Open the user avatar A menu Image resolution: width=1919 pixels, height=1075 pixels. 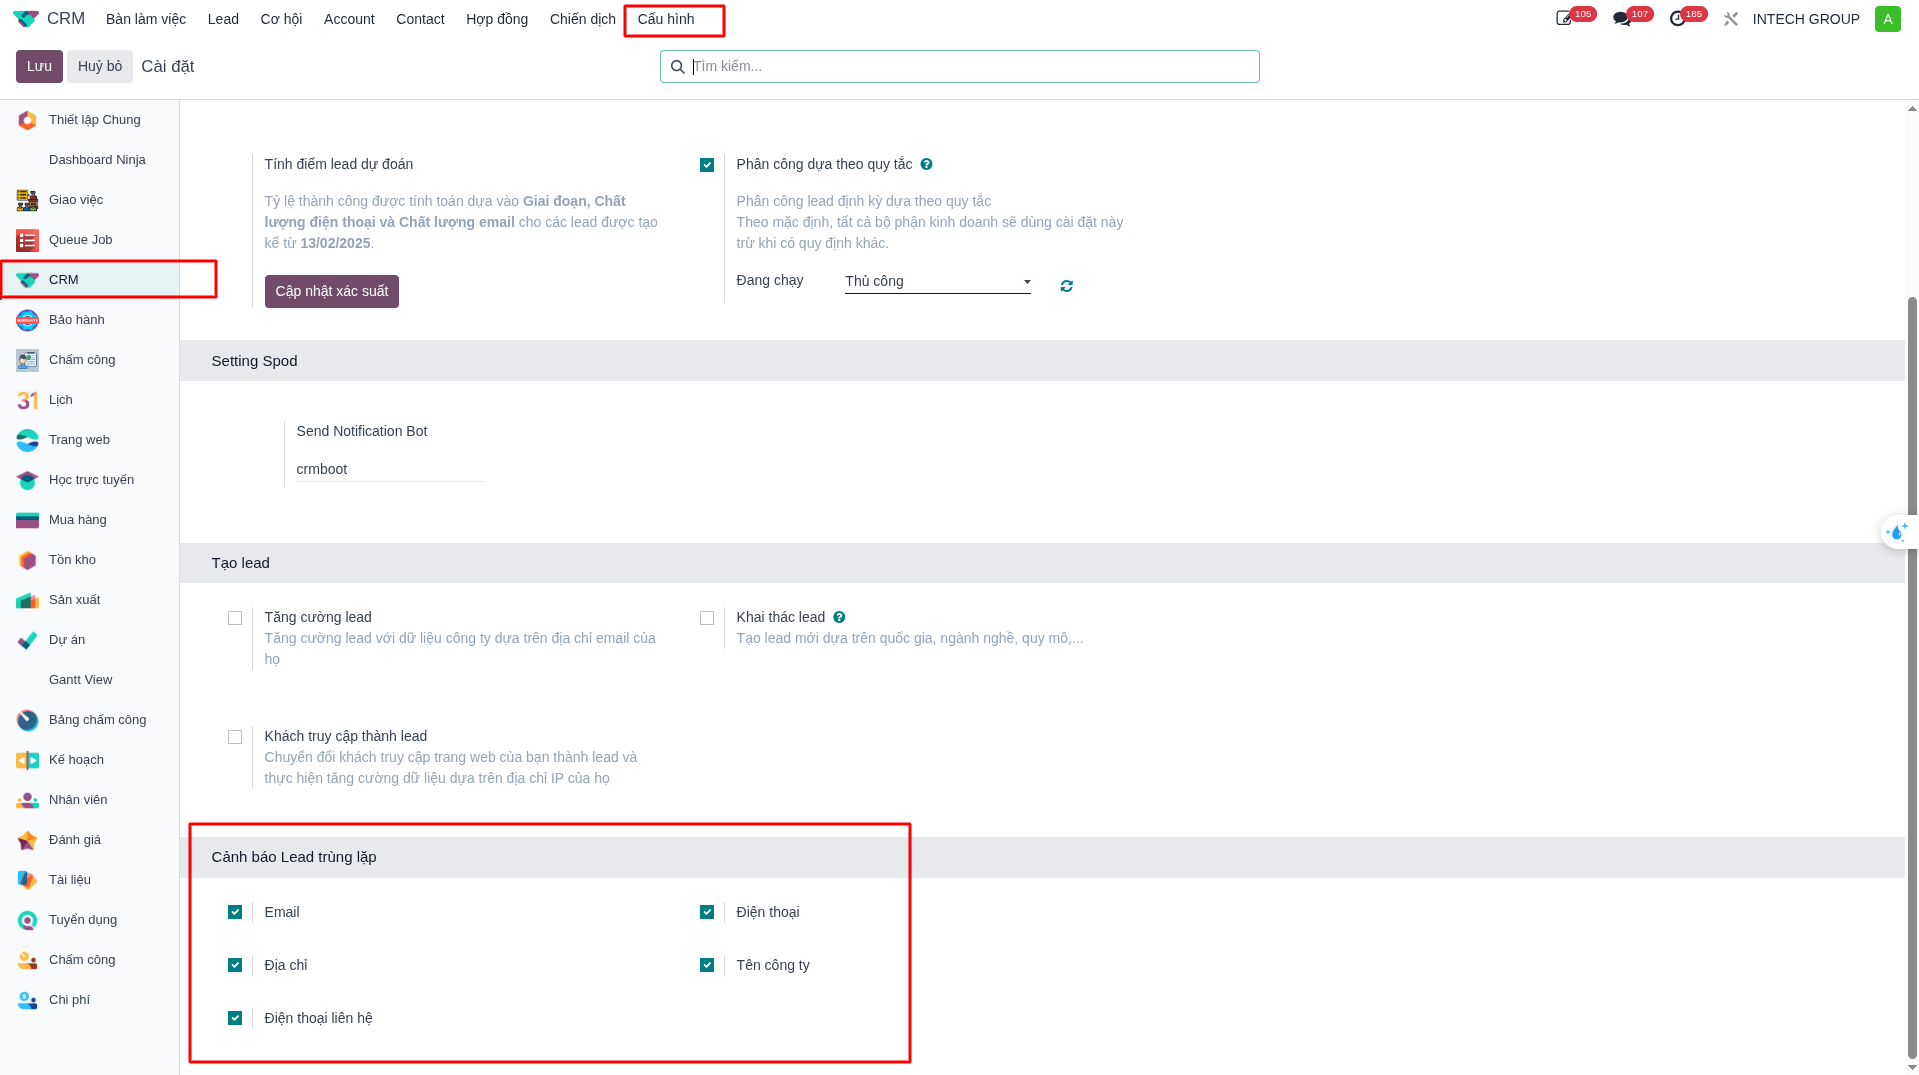point(1888,19)
